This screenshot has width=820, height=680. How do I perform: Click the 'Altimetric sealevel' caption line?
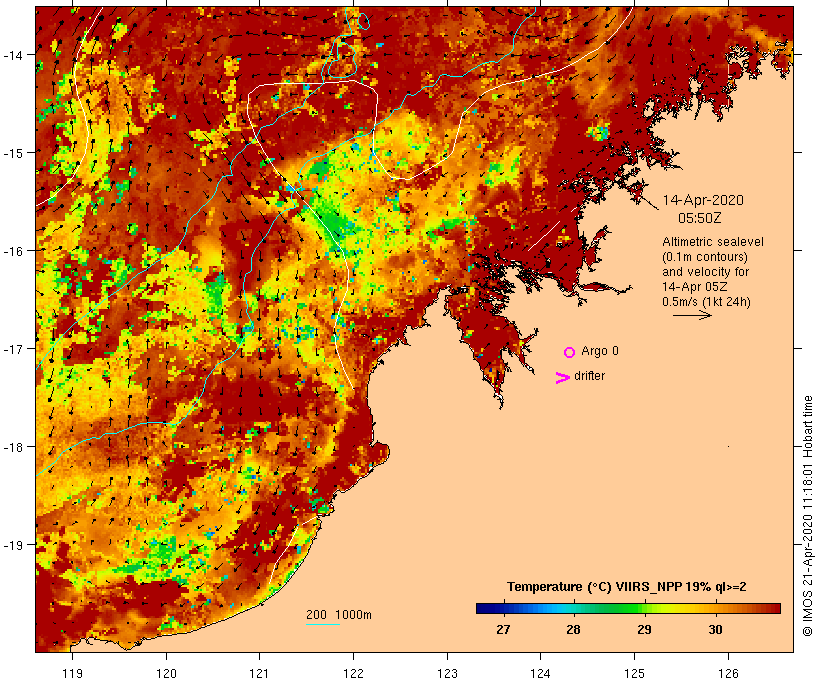[713, 242]
